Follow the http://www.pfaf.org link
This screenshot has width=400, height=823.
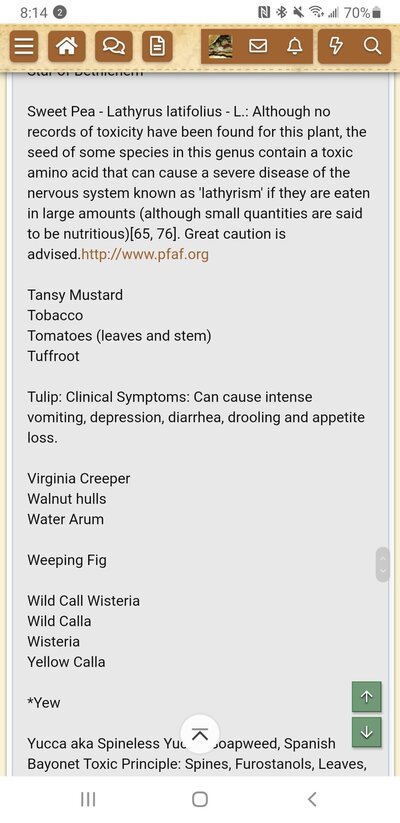(145, 255)
